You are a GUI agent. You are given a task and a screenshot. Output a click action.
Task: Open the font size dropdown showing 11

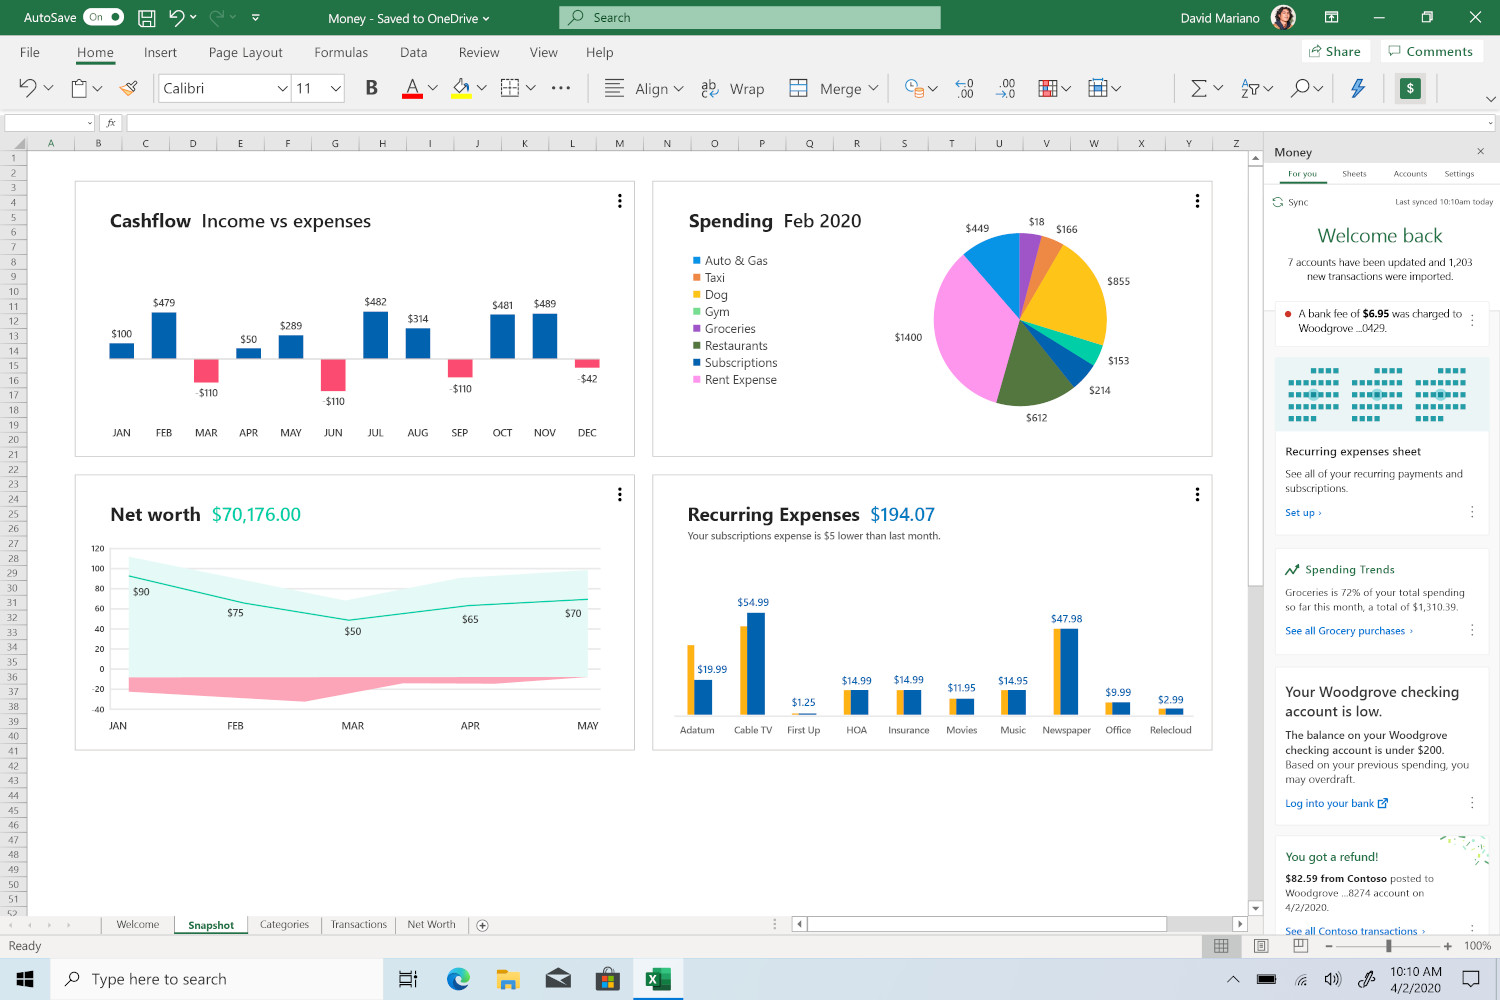point(335,88)
